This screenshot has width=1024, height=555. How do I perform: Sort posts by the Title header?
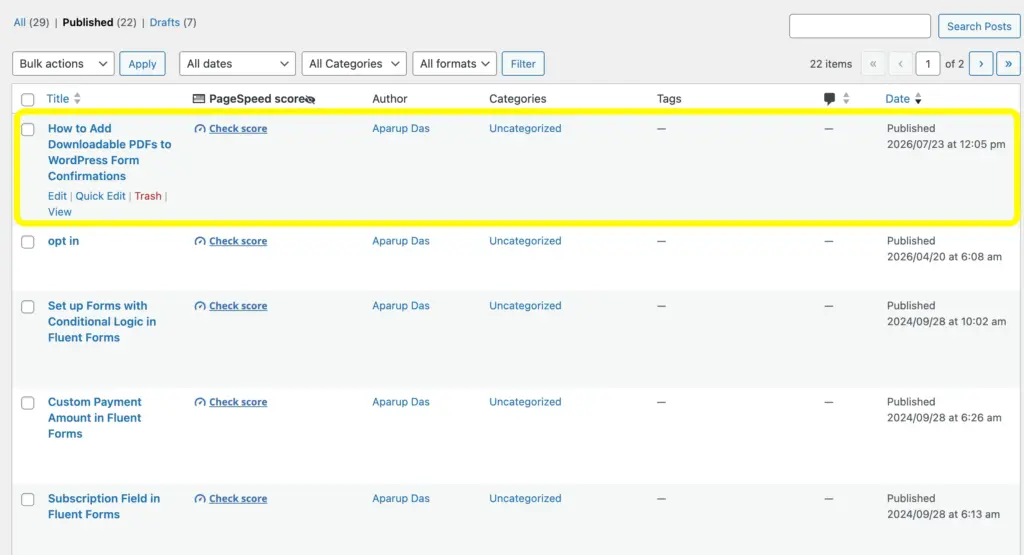57,99
